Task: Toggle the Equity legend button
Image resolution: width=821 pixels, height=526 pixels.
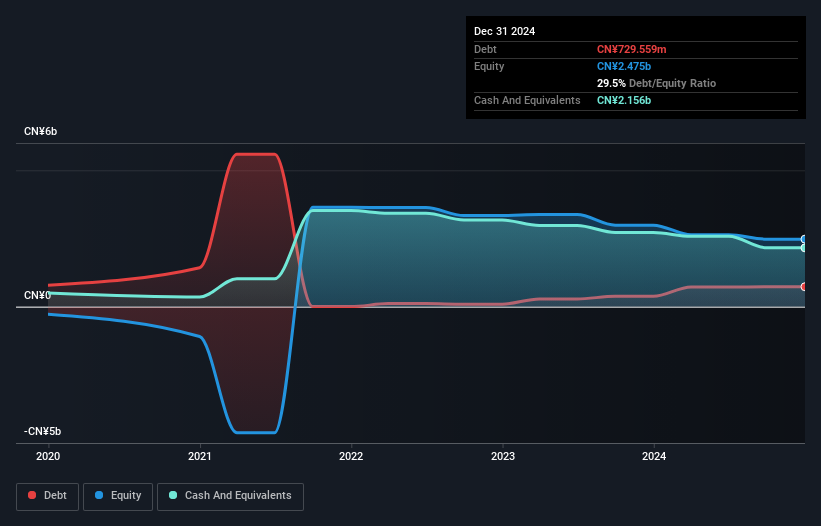Action: point(118,496)
